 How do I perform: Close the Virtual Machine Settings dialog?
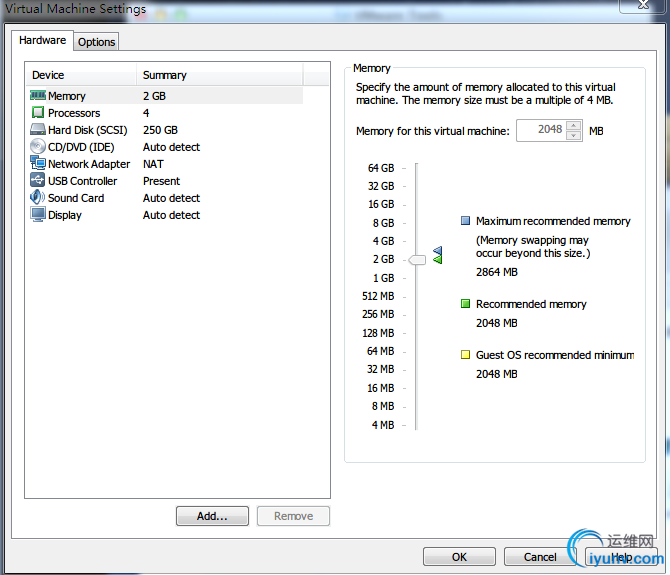coord(643,6)
